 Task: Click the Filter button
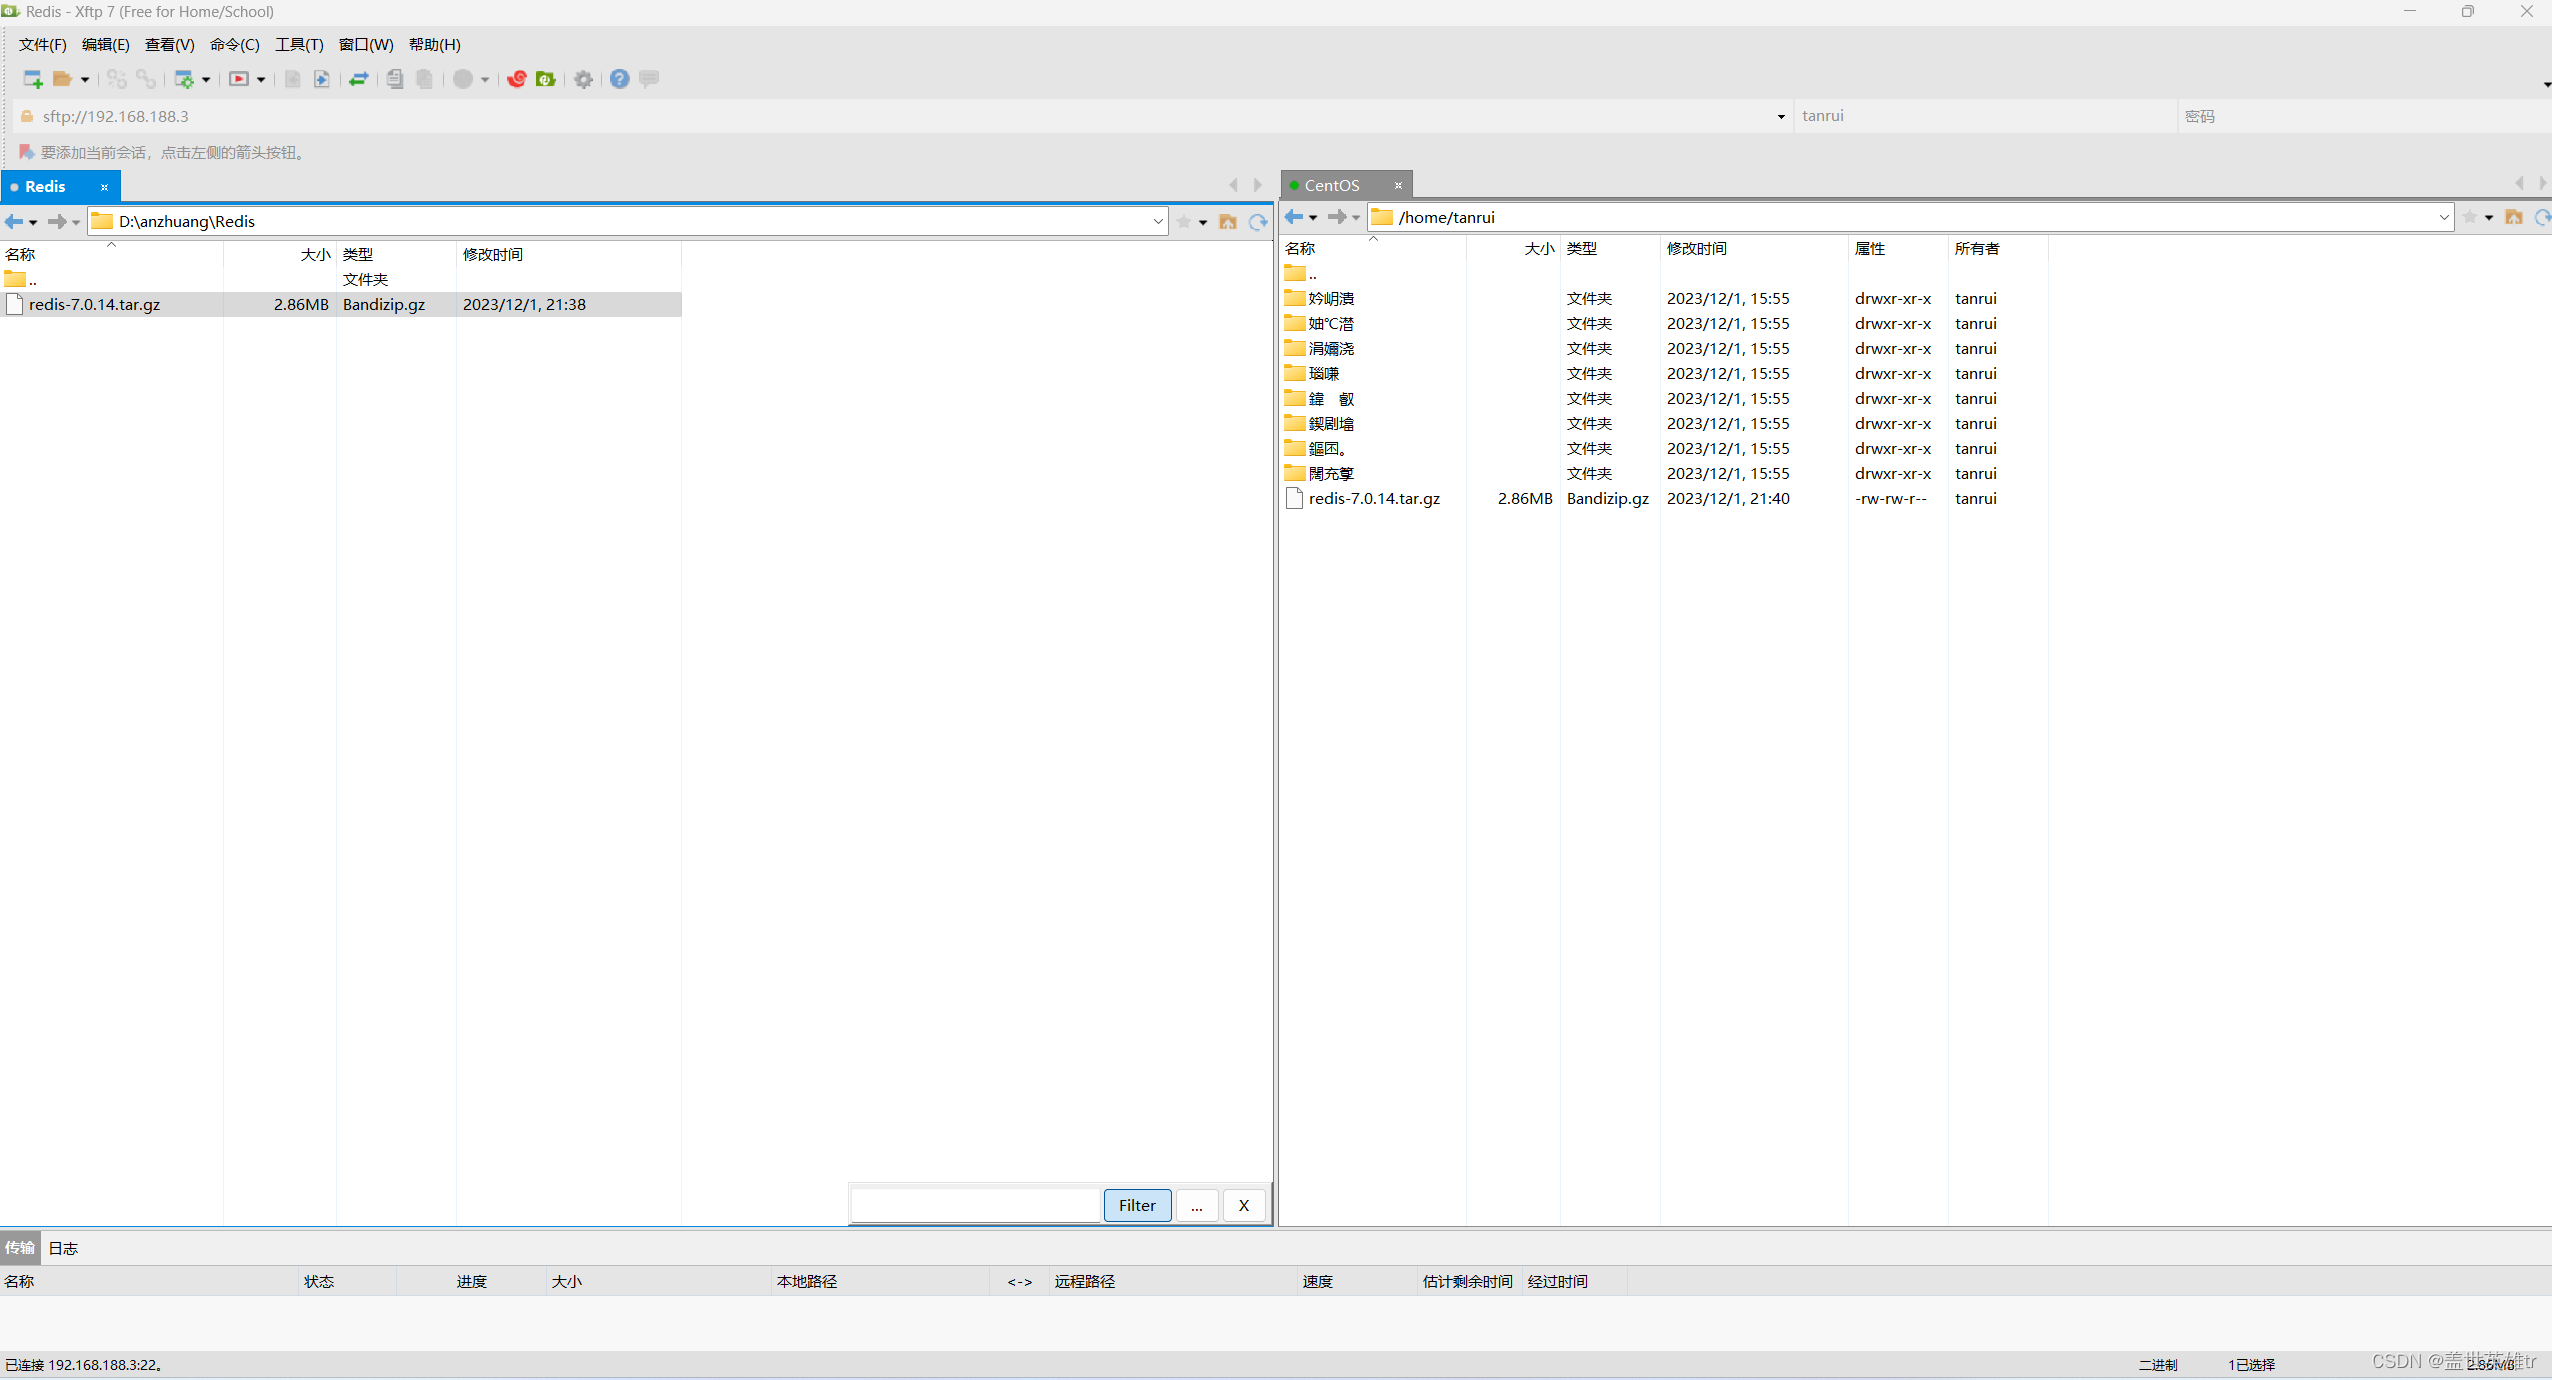click(x=1137, y=1205)
